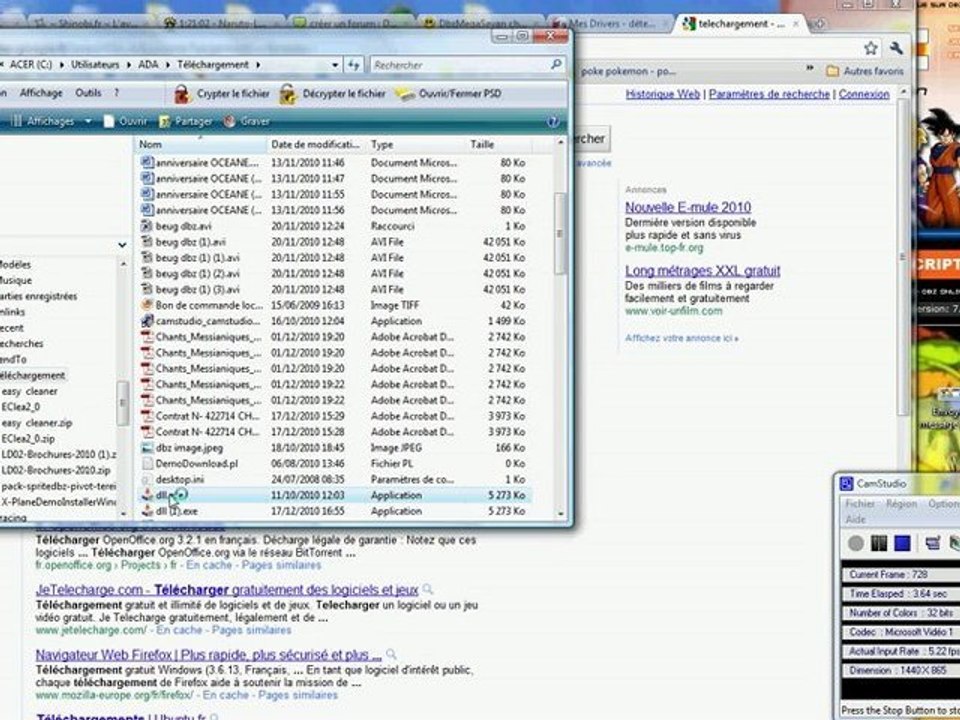
Task: Click the Rechercher field in Explorer
Action: 467,64
